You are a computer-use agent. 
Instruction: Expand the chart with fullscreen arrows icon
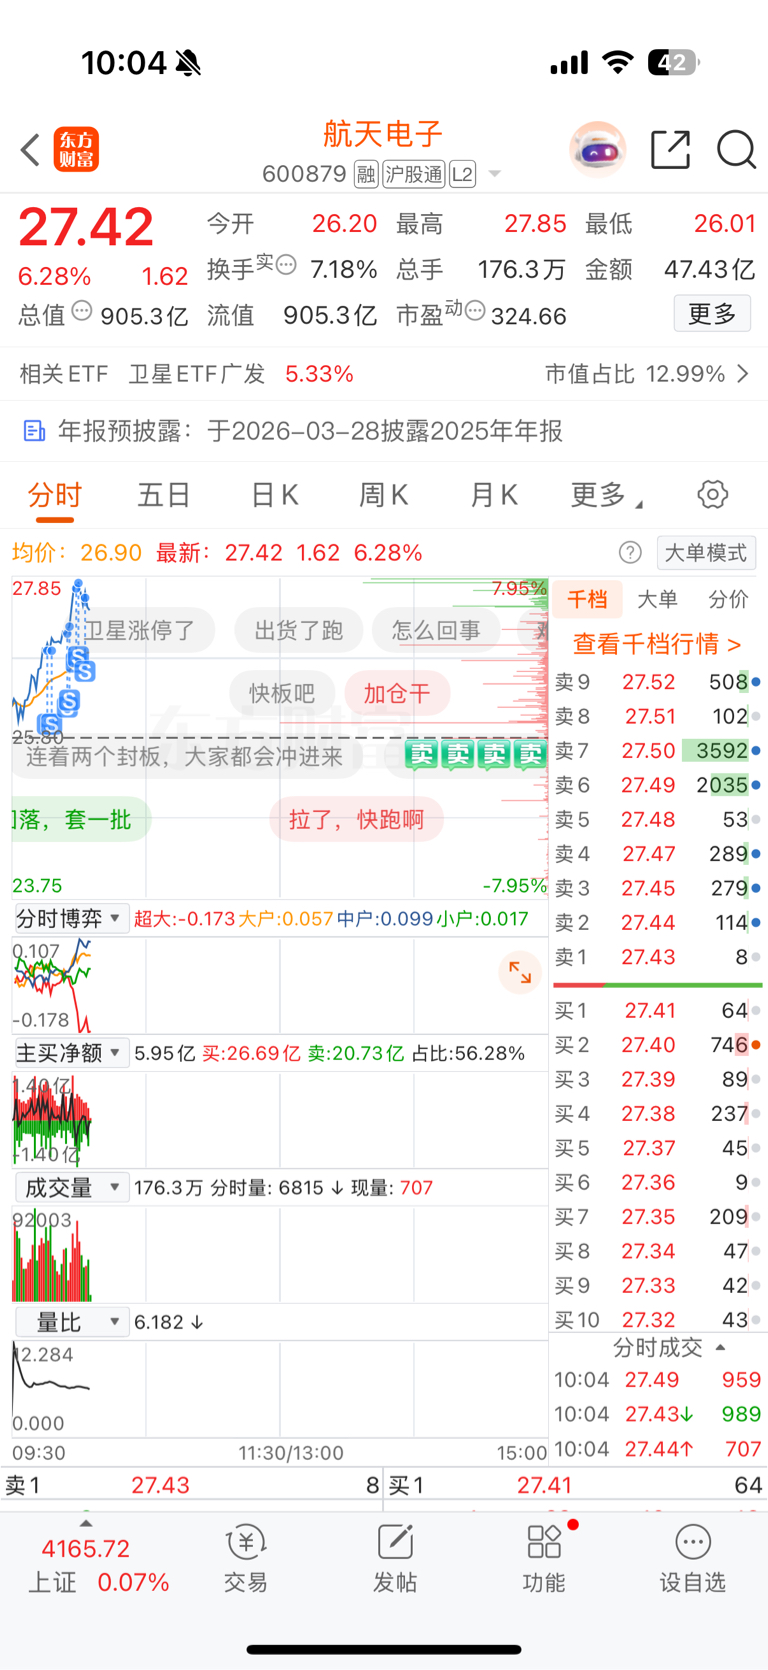[x=520, y=972]
